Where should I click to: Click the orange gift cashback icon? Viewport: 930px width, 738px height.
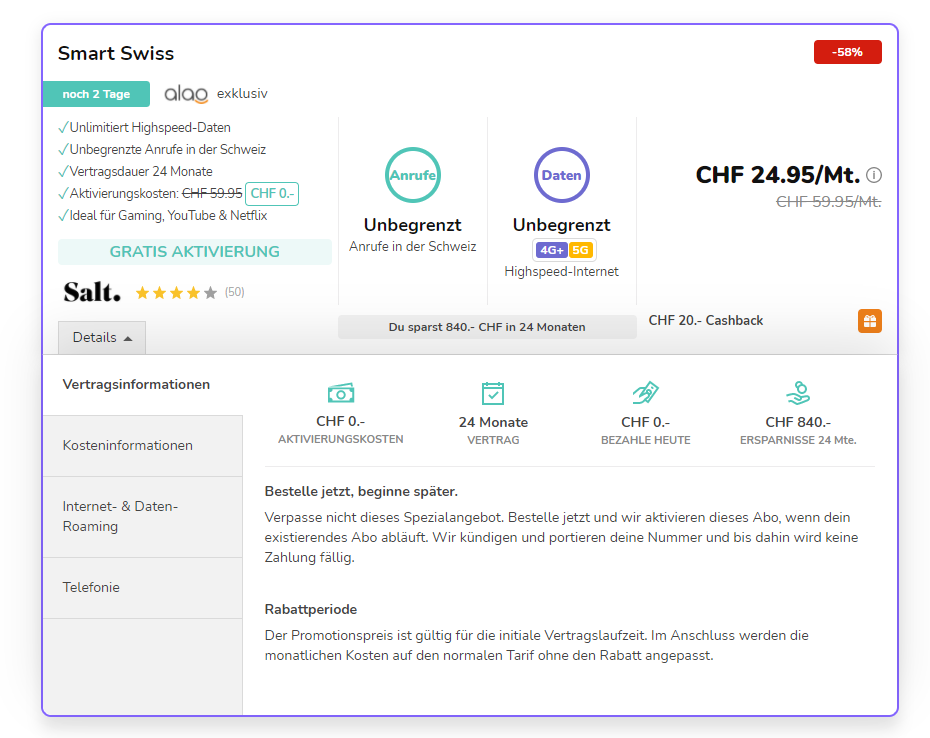[x=869, y=322]
